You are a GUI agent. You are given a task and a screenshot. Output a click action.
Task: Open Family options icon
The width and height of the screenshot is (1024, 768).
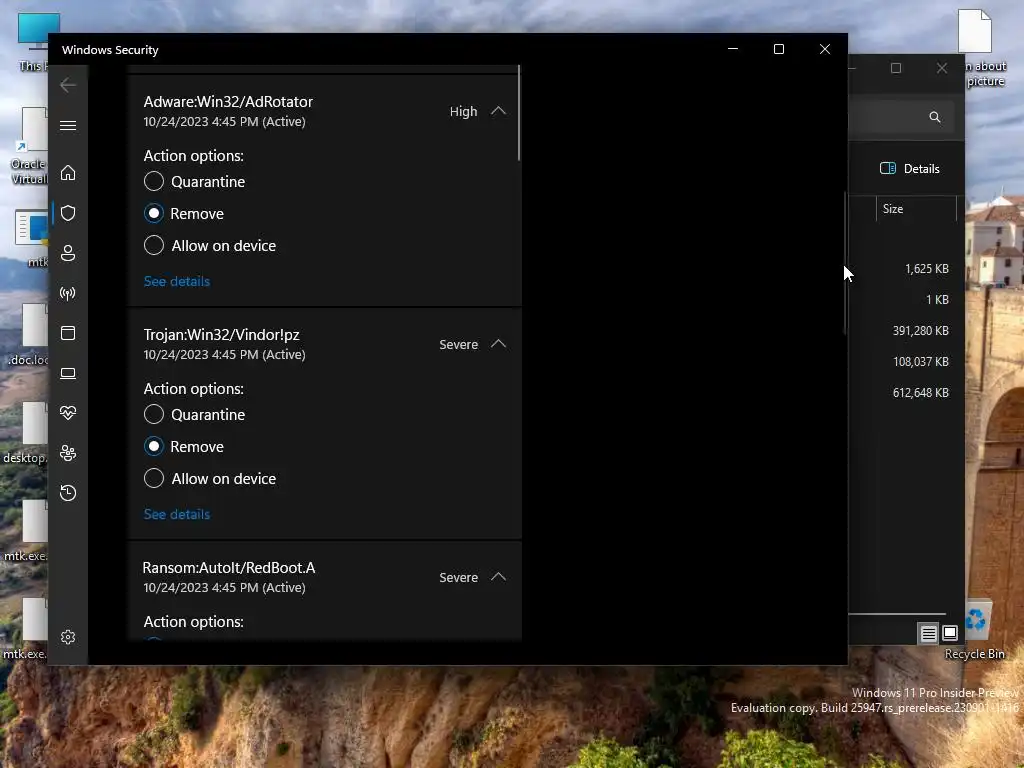coord(68,453)
